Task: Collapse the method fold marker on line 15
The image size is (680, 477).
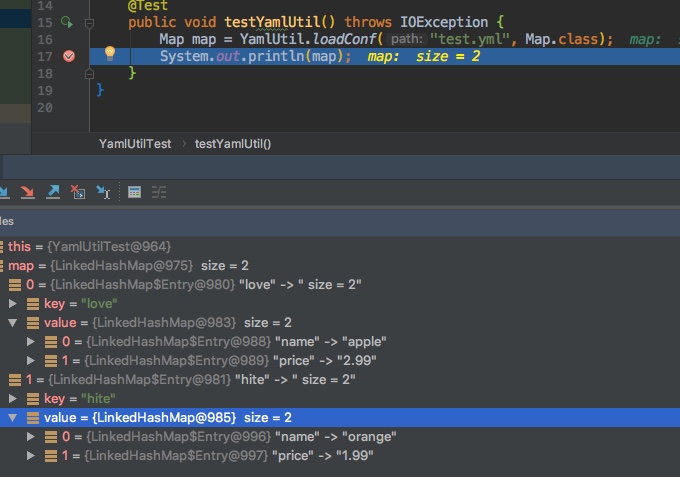Action: pos(89,23)
